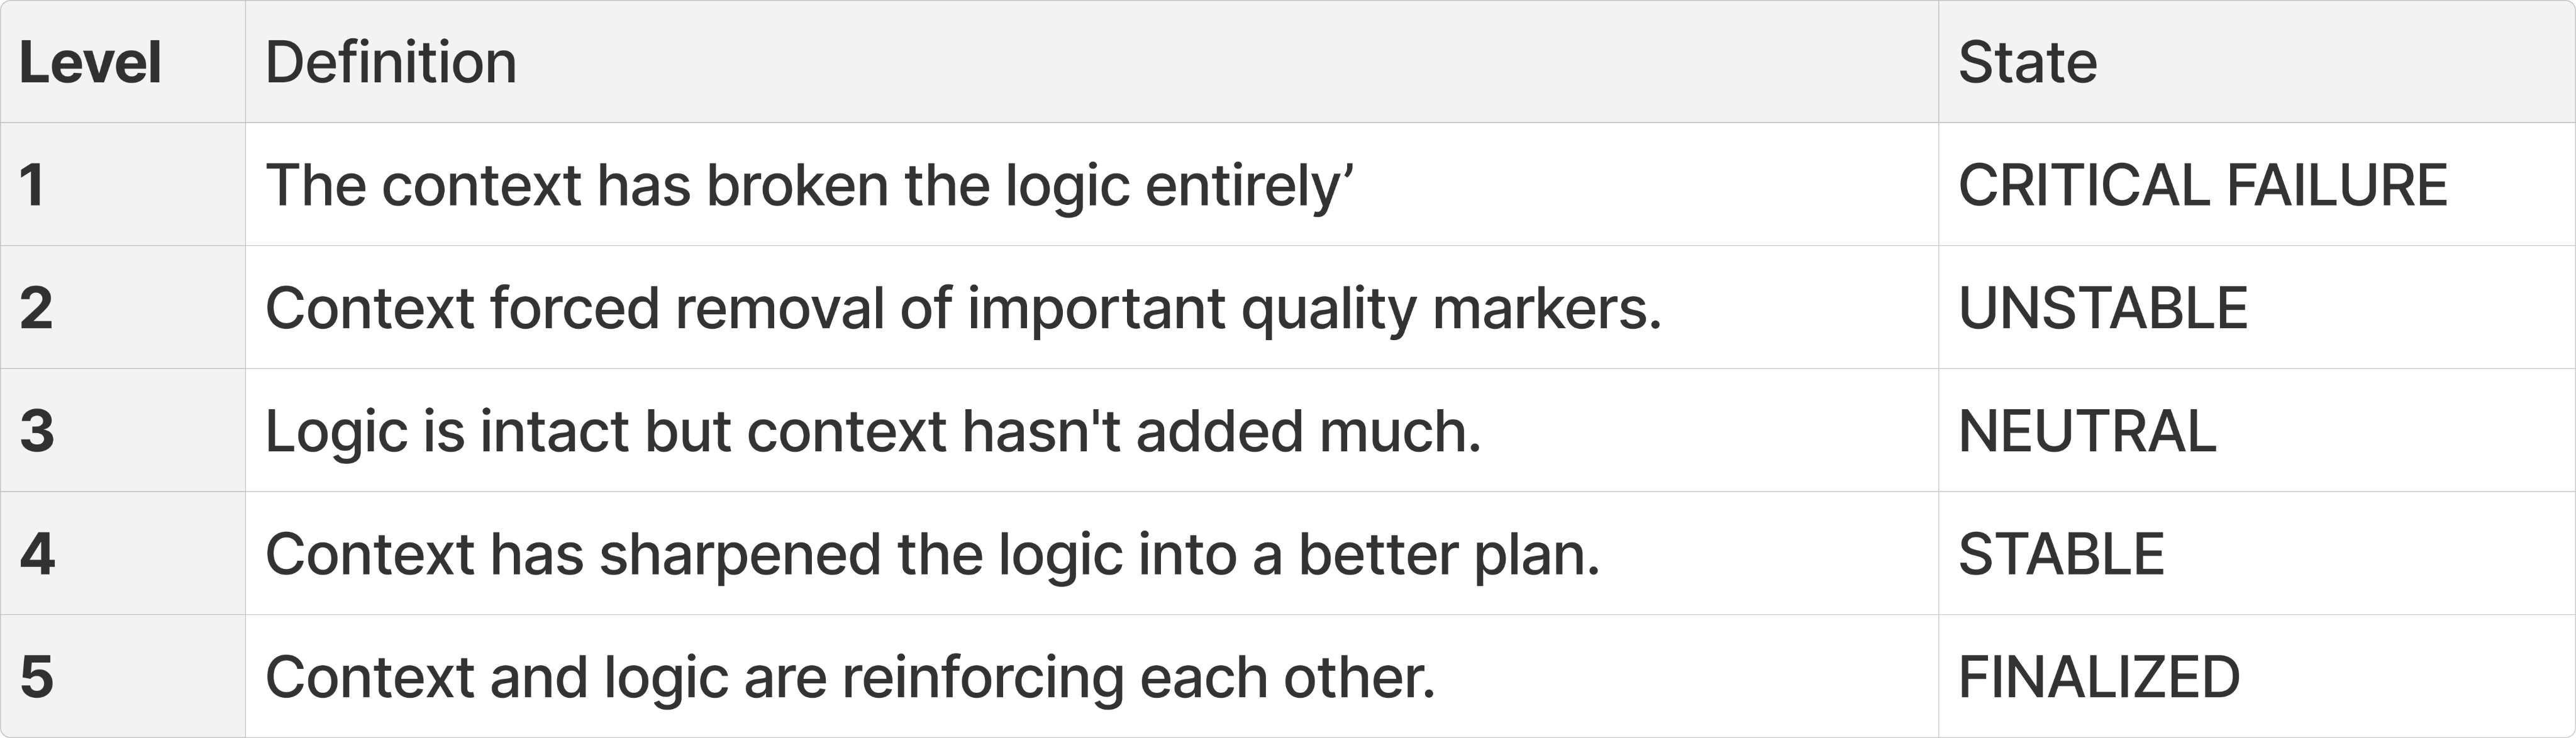Select the level 4 number cell
Image resolution: width=2576 pixels, height=738 pixels.
37,554
